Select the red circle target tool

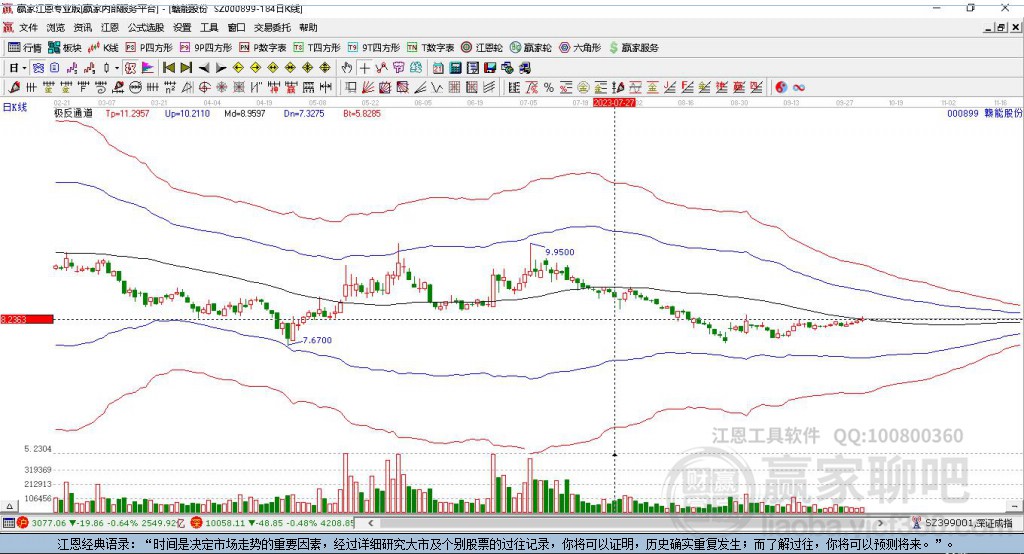coord(204,87)
